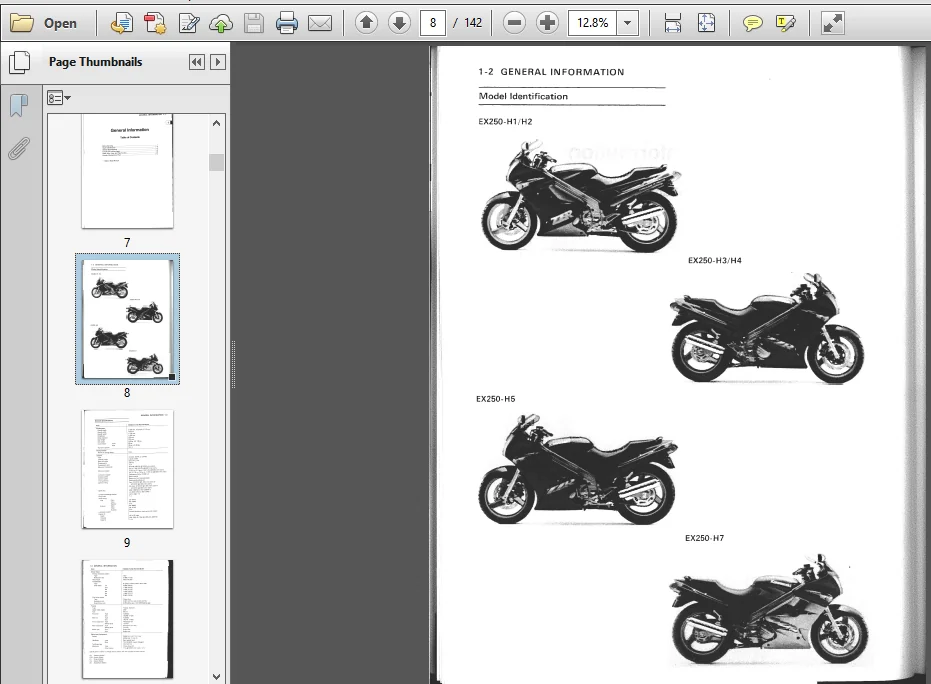Click the Email envelope icon
Image resolution: width=931 pixels, height=684 pixels.
(321, 23)
